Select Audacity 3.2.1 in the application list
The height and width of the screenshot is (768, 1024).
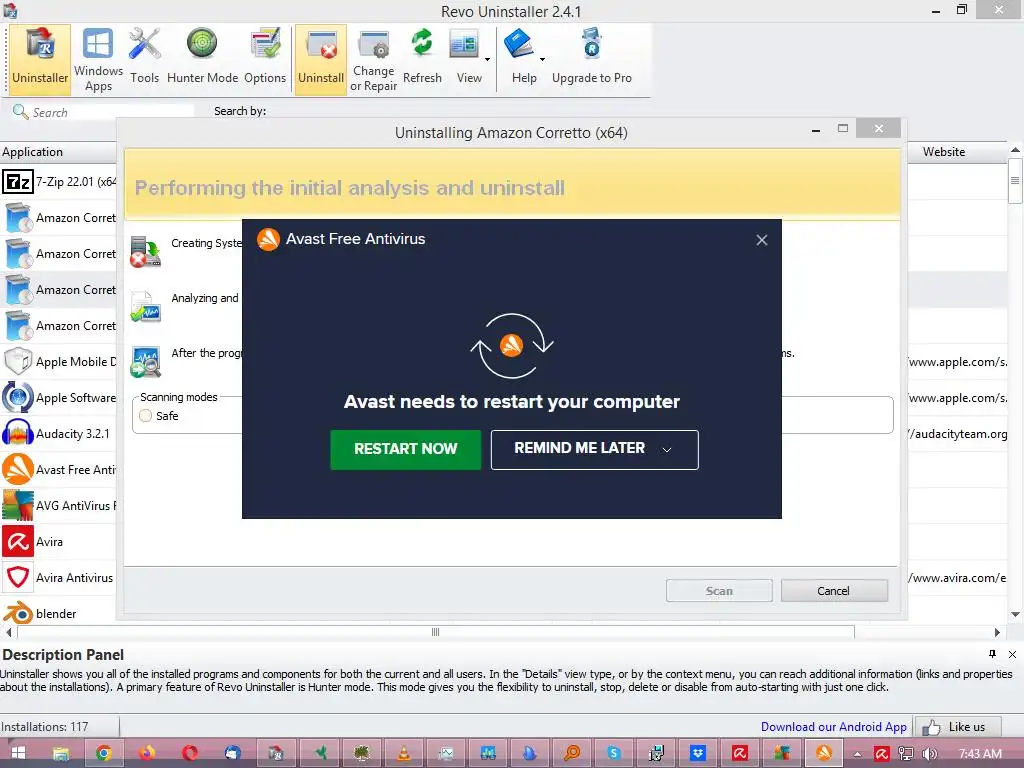(58, 433)
